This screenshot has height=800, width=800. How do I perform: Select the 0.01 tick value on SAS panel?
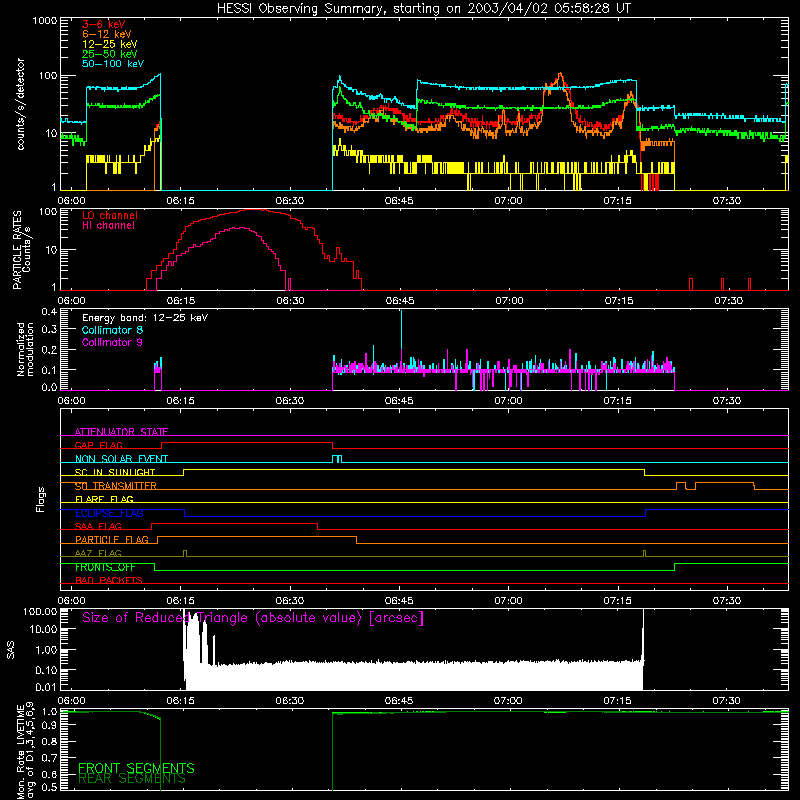[x=46, y=687]
